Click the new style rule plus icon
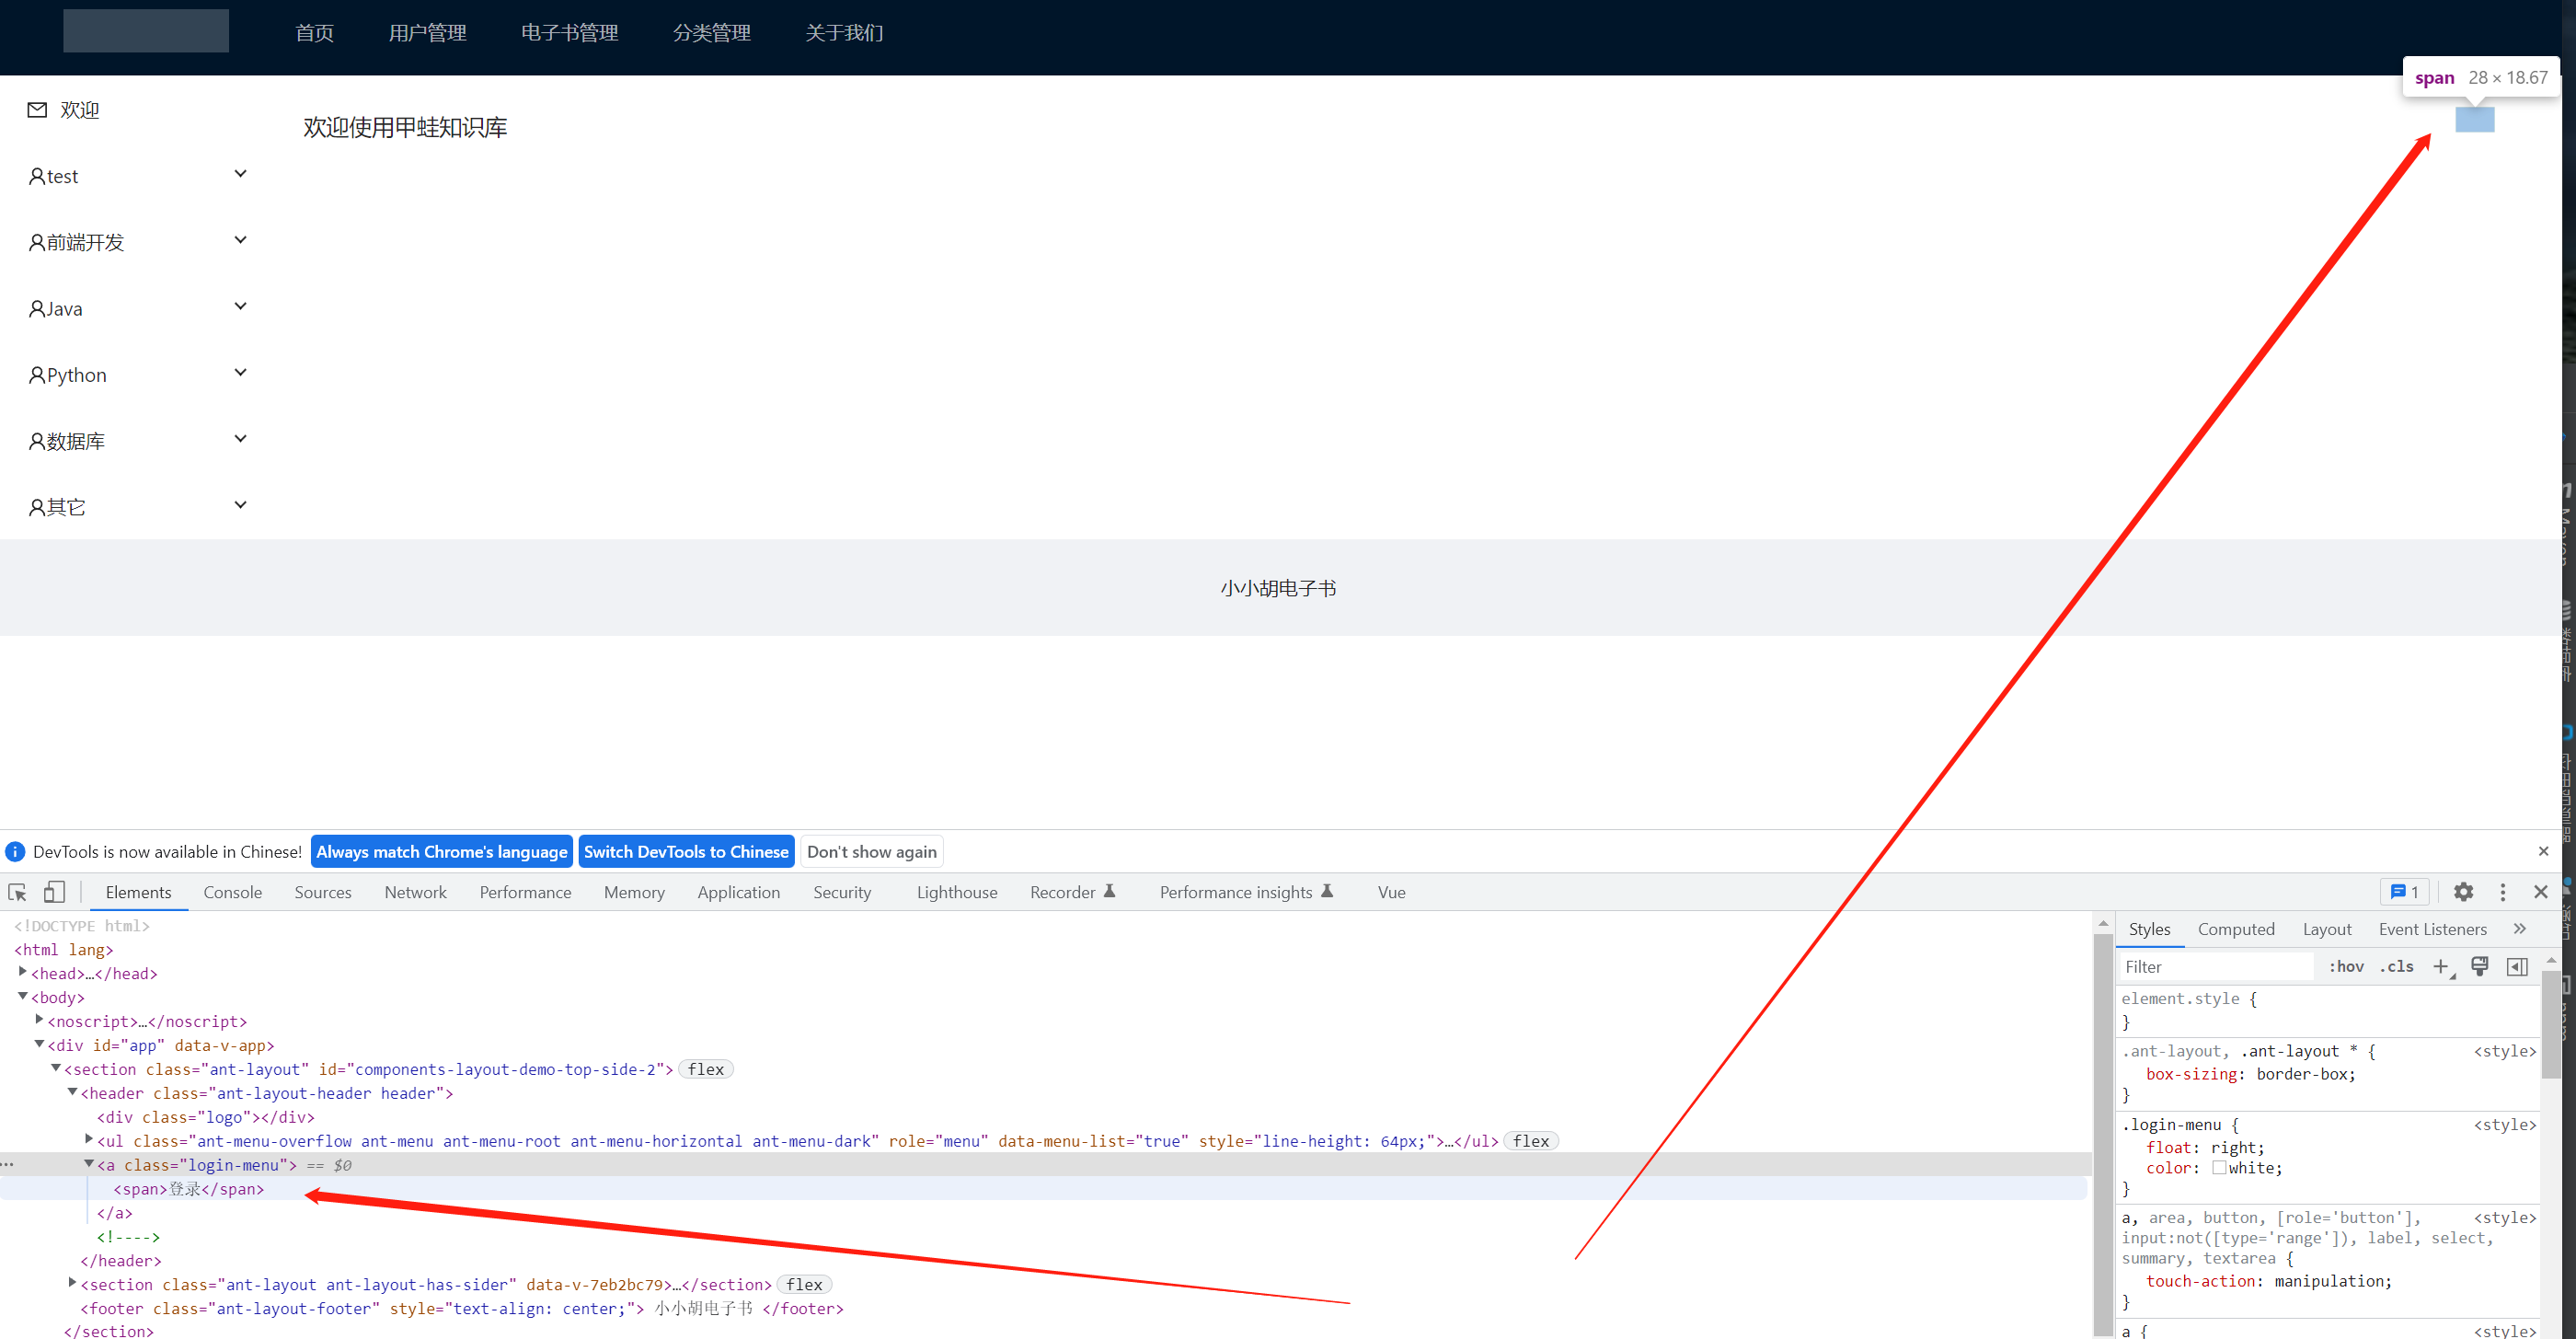This screenshot has width=2576, height=1339. 2441,966
